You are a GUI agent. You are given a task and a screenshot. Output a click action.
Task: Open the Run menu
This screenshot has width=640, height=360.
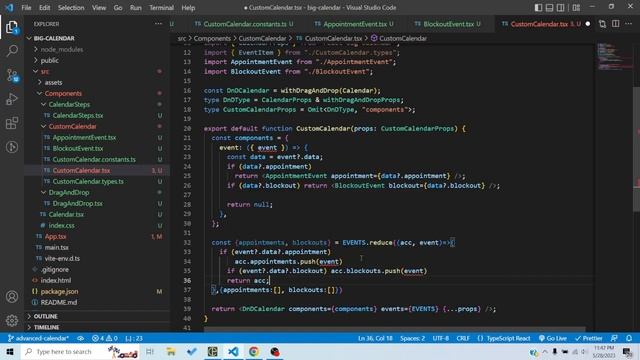click(136, 8)
